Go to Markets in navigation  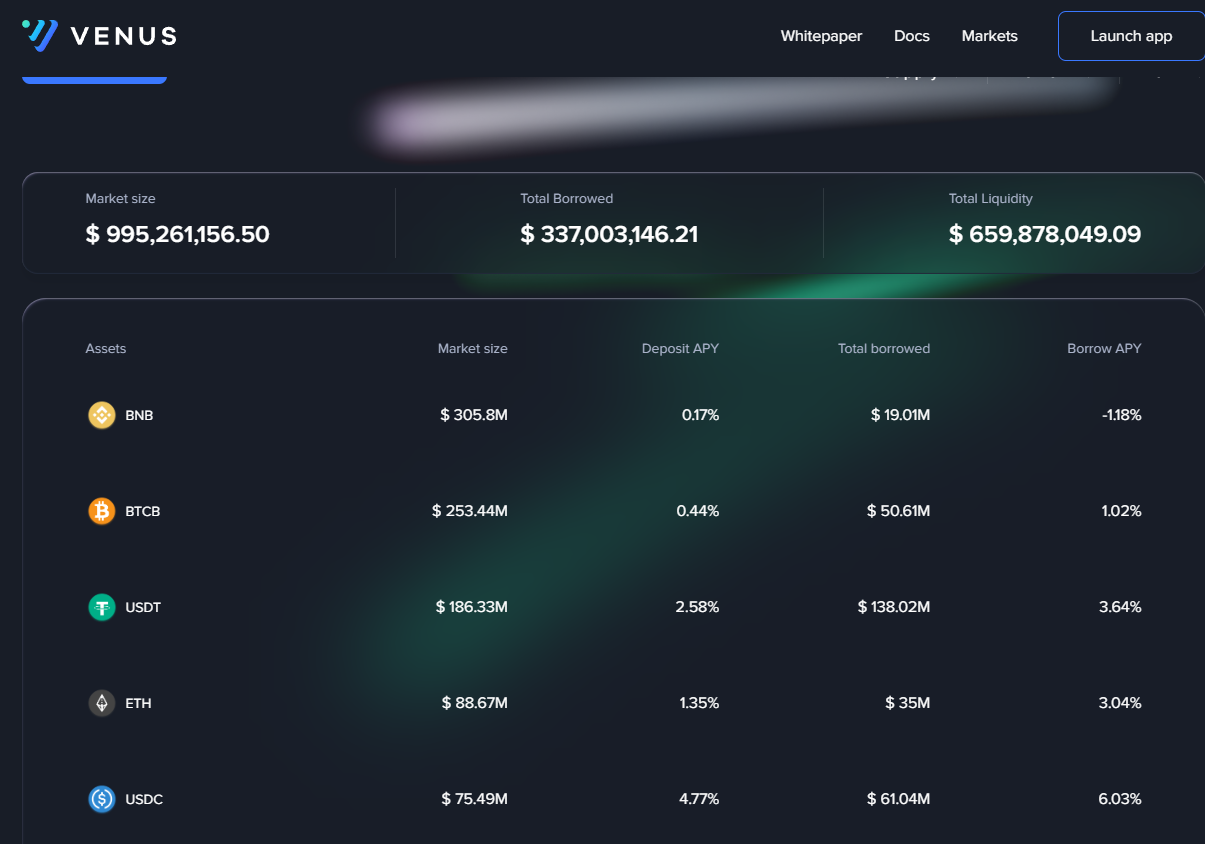click(x=990, y=36)
